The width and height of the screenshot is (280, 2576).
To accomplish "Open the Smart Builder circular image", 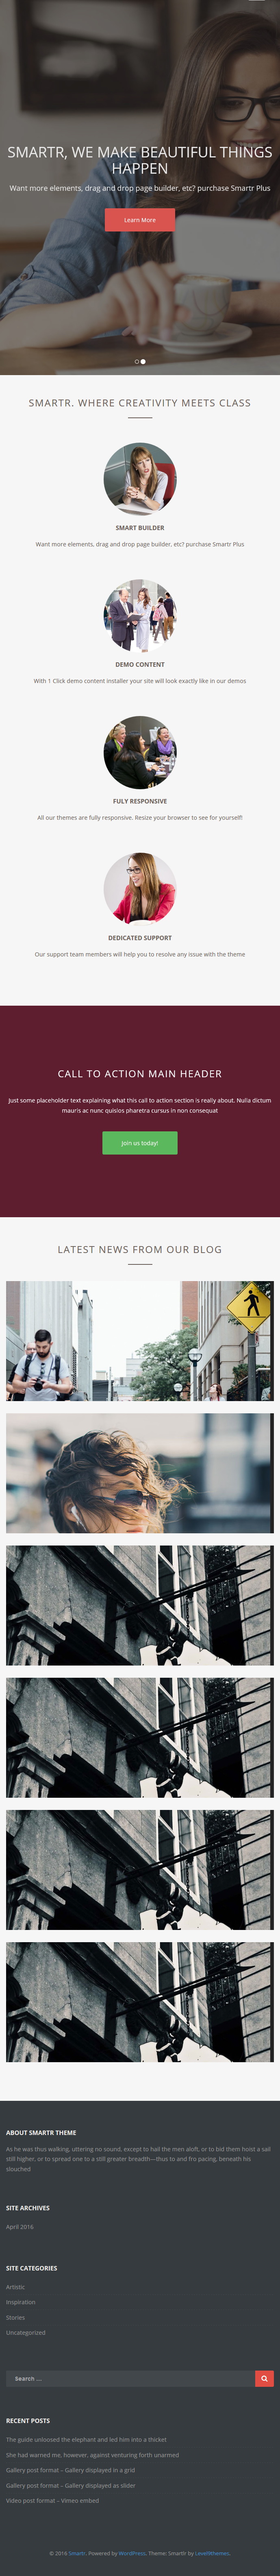I will tap(140, 479).
